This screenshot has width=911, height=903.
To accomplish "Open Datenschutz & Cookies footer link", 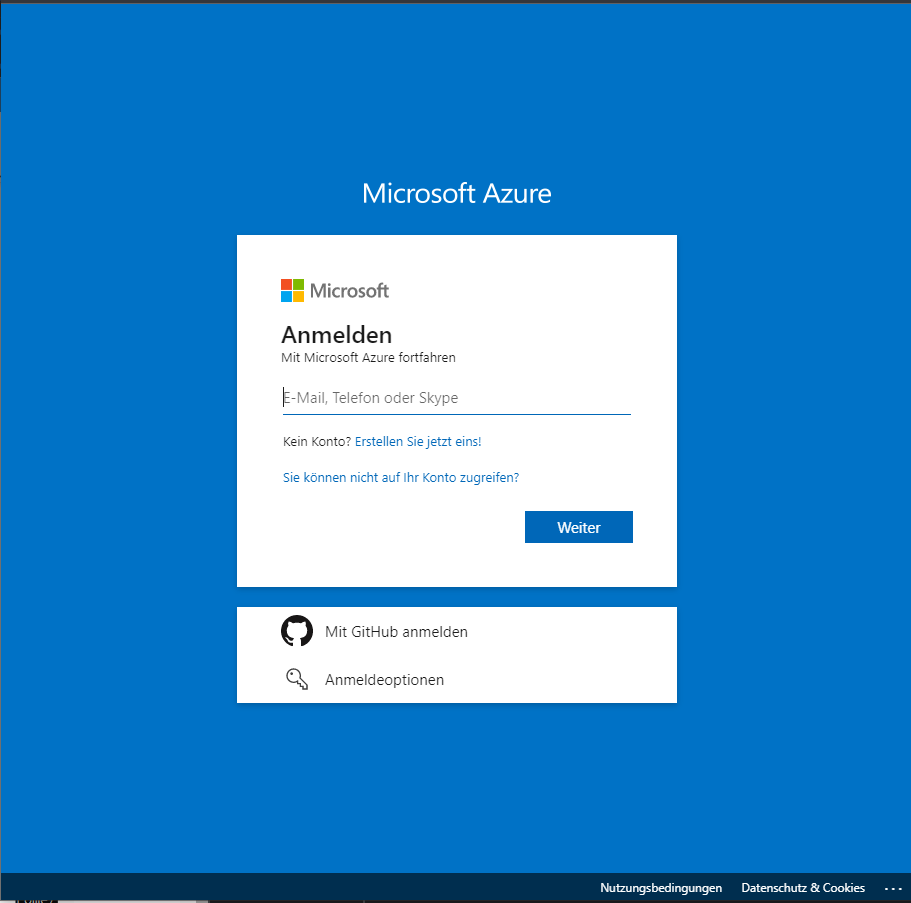I will coord(803,888).
